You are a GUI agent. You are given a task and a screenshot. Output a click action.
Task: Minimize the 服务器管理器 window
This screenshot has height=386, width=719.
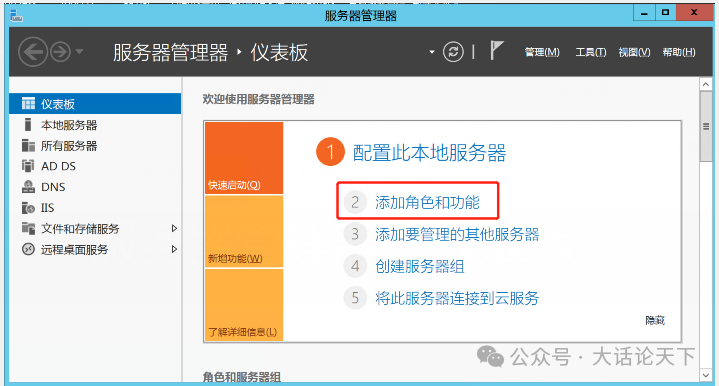(x=644, y=13)
